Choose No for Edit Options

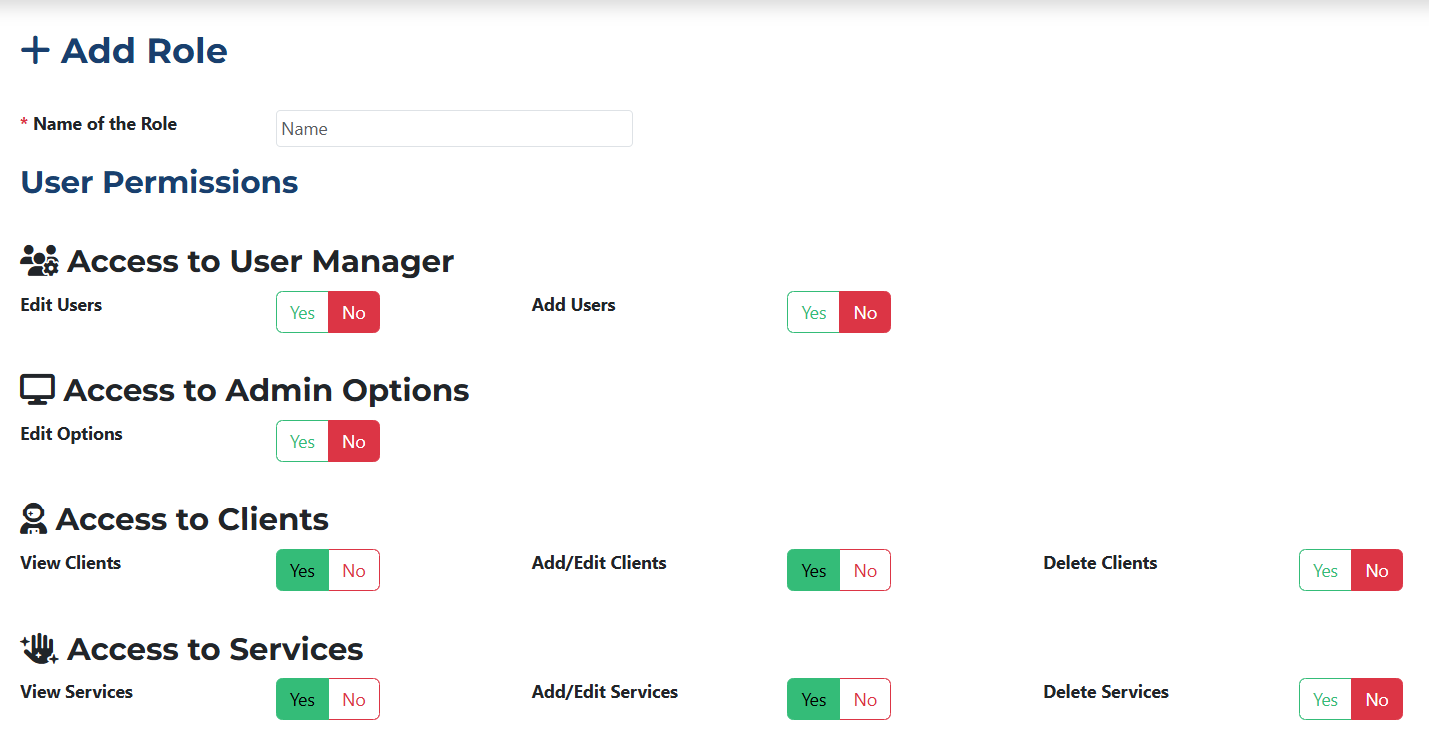(354, 442)
